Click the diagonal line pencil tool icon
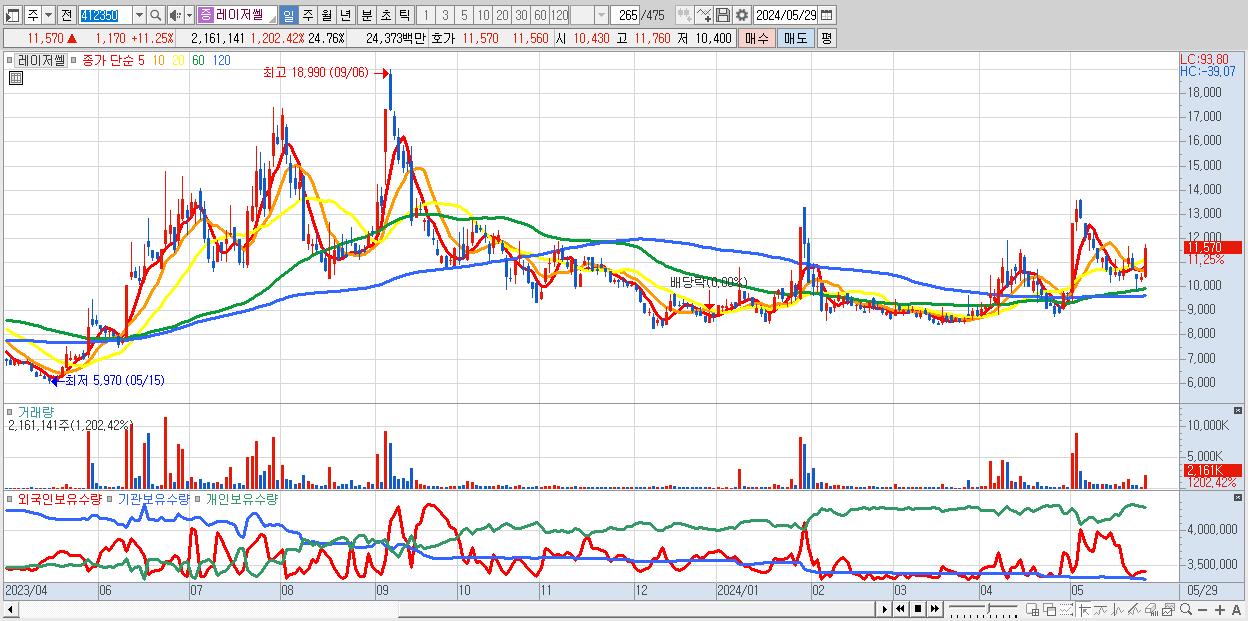 [x=1135, y=609]
